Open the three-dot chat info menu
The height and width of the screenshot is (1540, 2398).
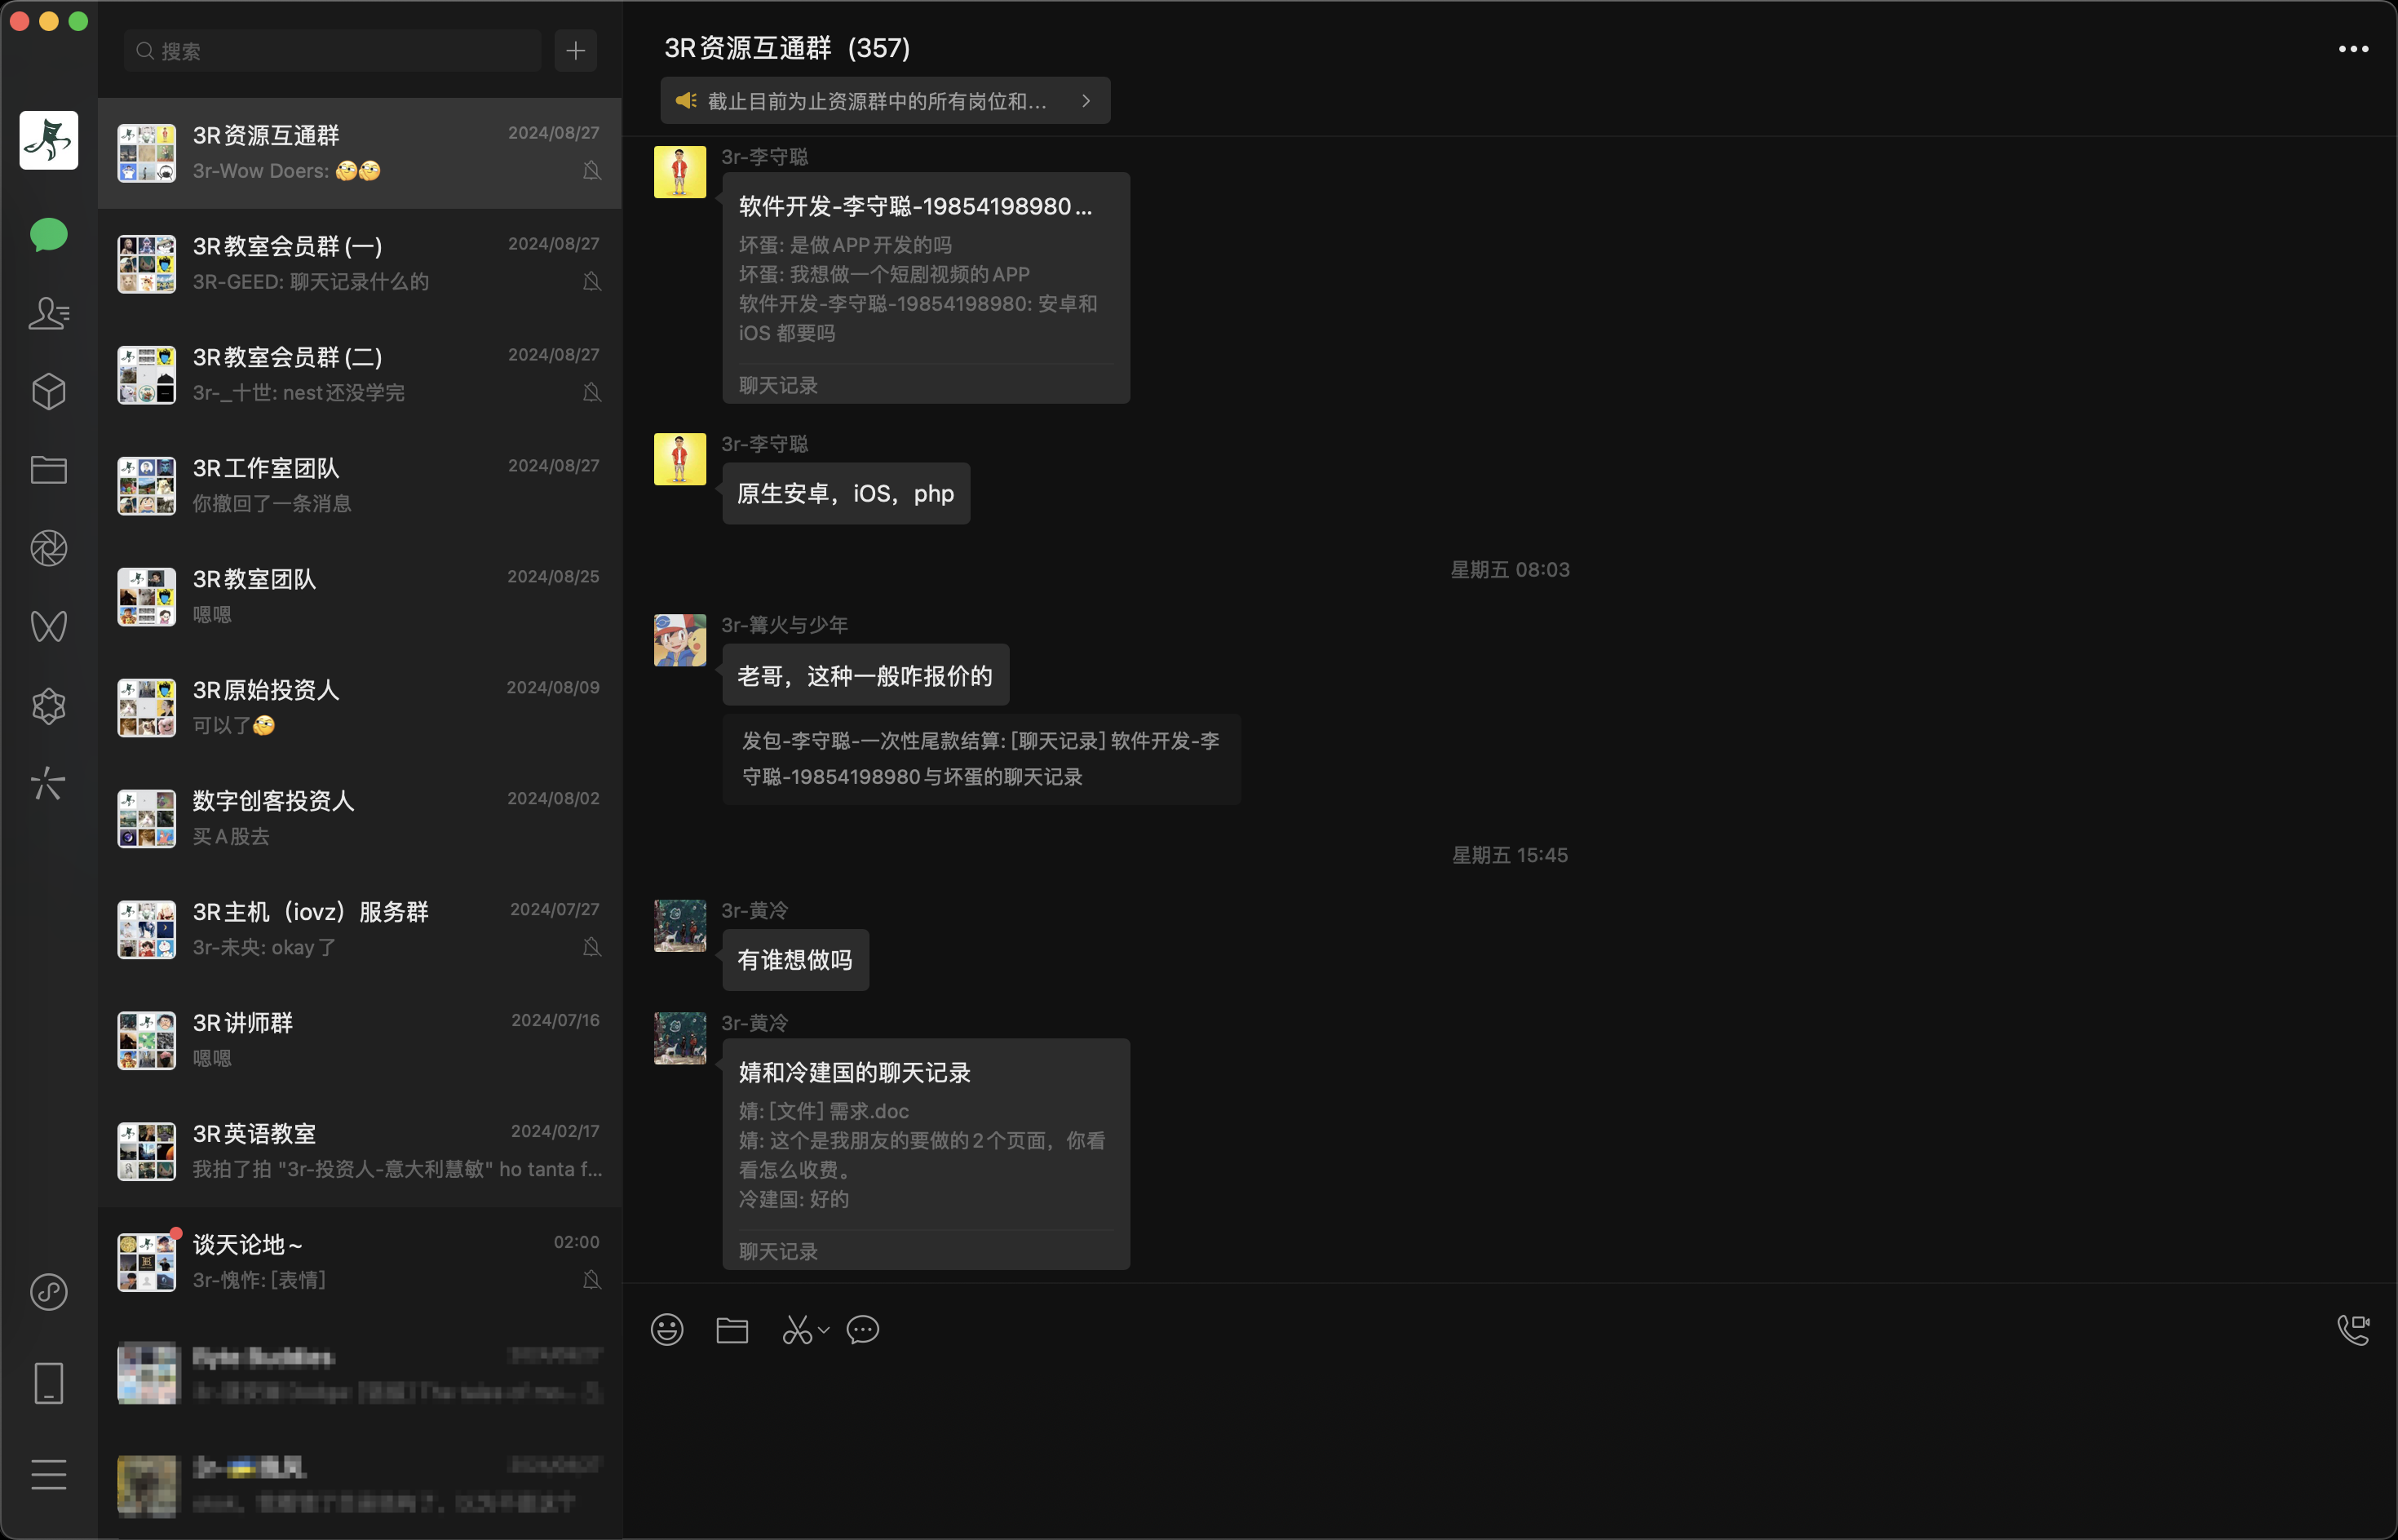[2352, 49]
